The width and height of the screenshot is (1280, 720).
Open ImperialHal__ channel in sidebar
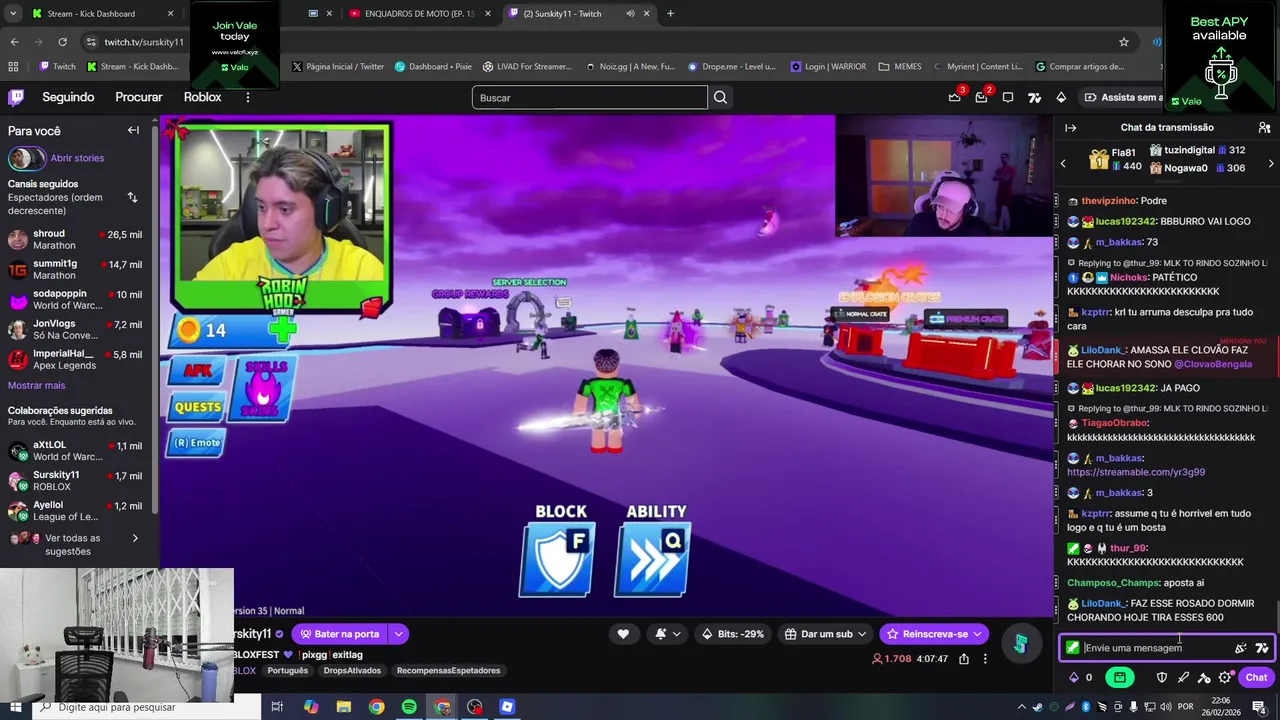coord(78,360)
